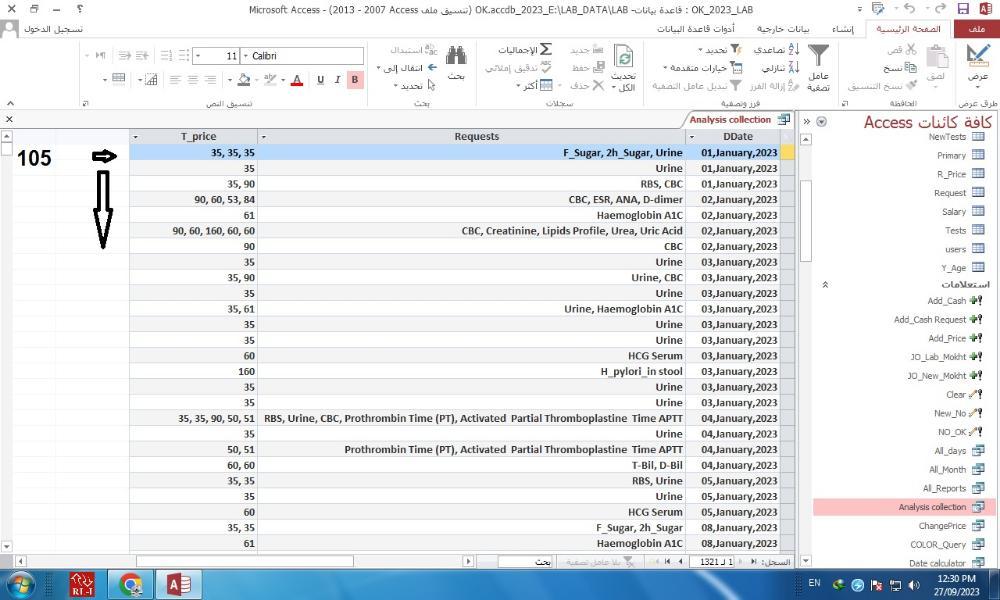Open the navigation pane category menu arrow
This screenshot has width=1000, height=600.
[821, 122]
